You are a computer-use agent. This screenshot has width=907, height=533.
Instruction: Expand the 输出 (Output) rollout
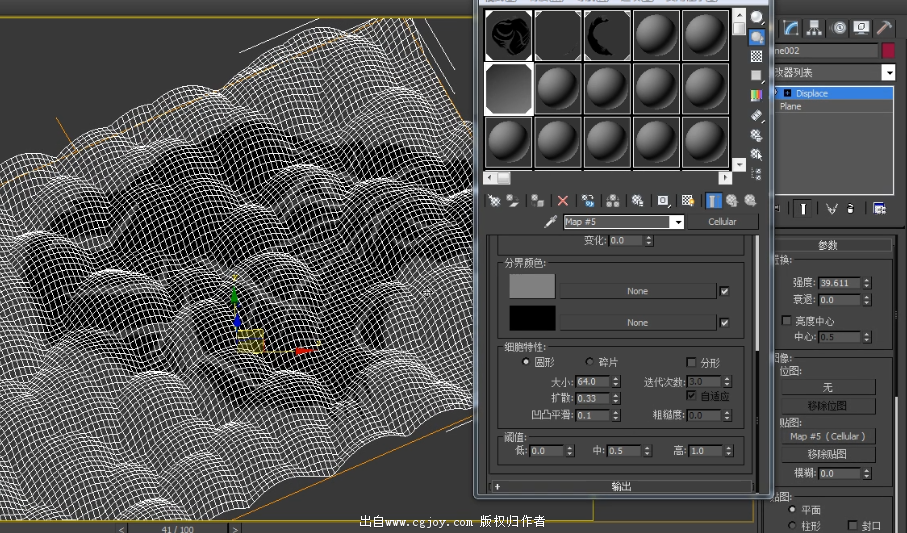tap(621, 486)
